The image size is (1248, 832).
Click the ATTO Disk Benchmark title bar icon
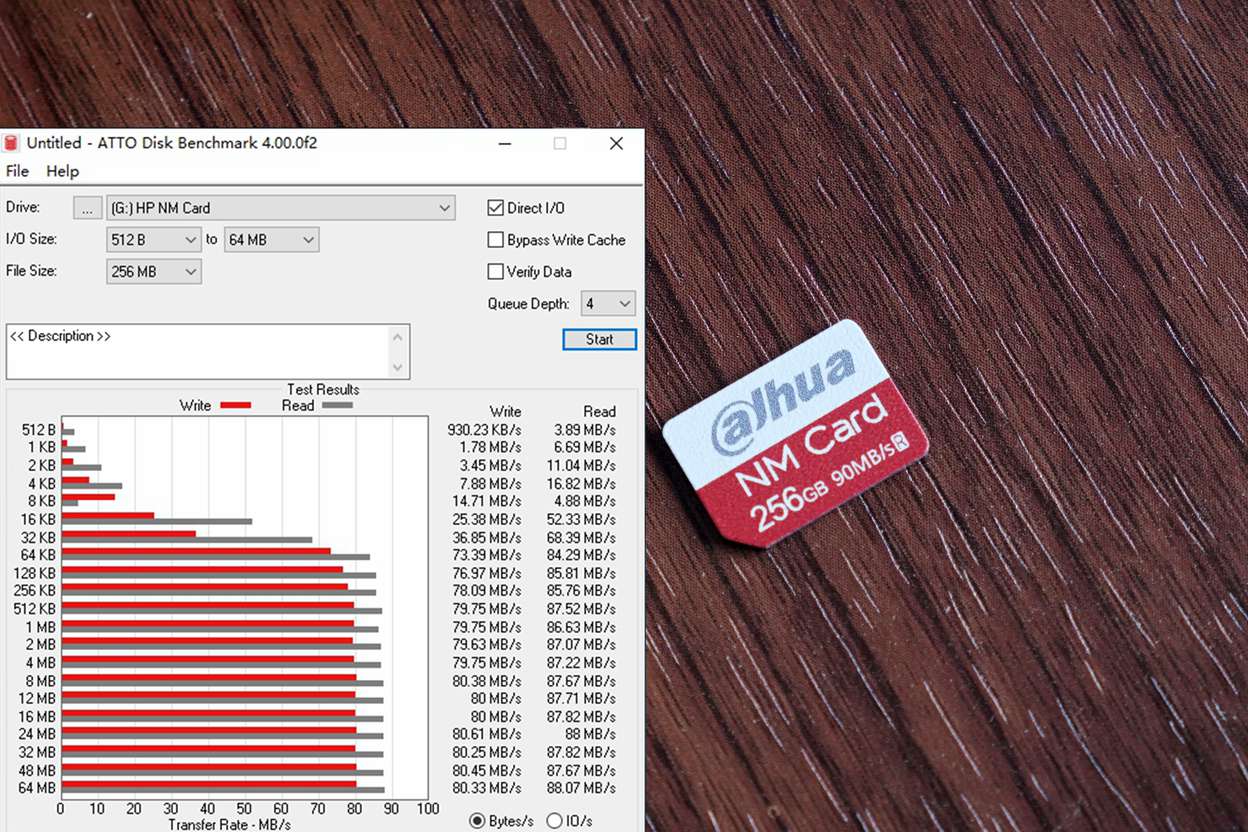coord(12,143)
